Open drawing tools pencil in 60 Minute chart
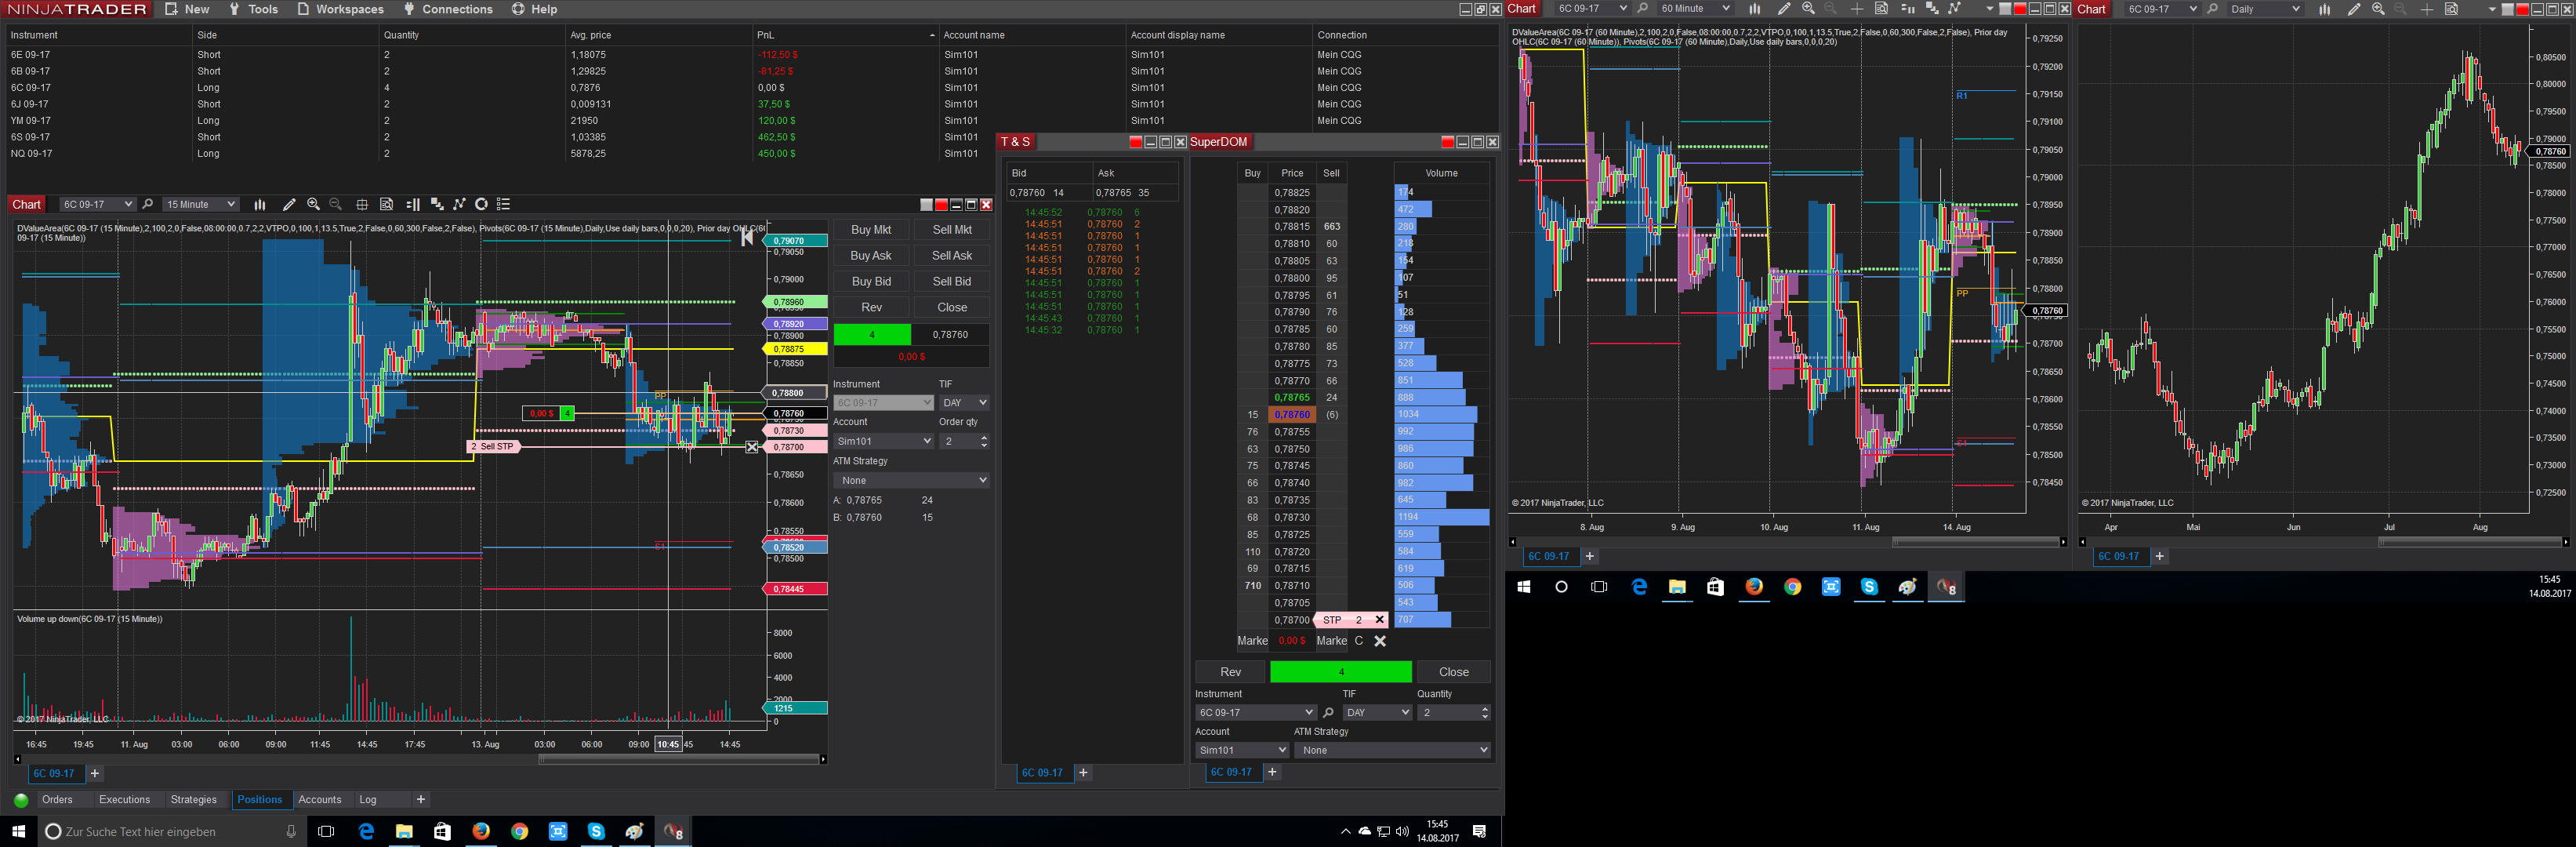2576x847 pixels. [1783, 9]
